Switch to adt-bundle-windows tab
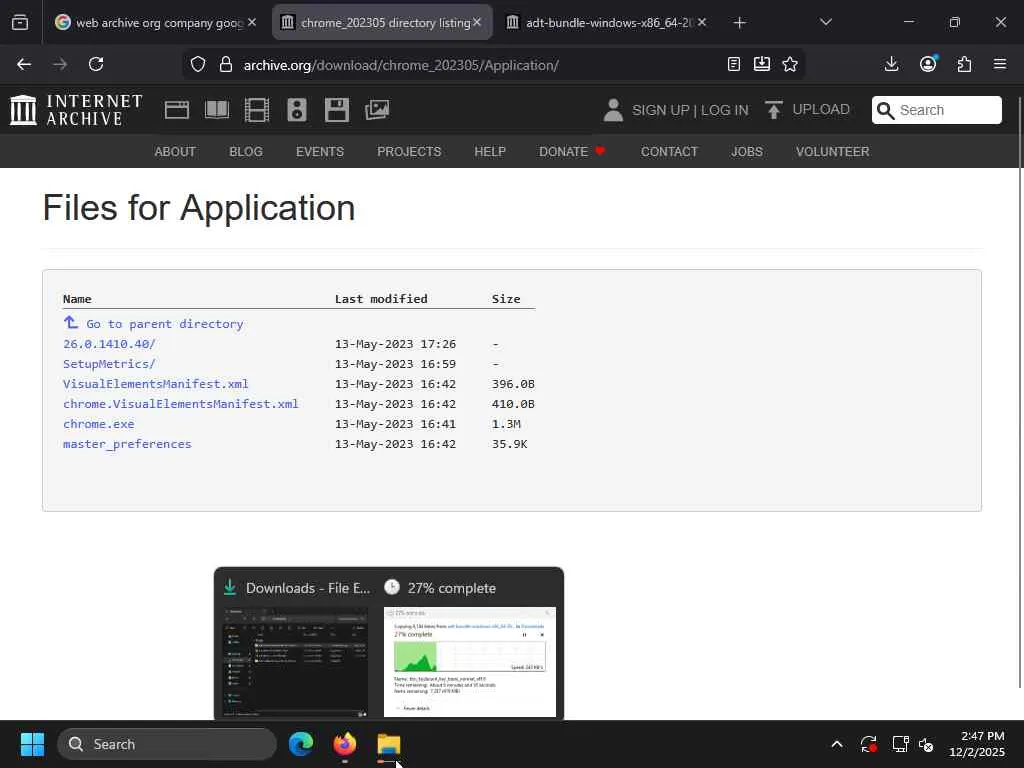This screenshot has width=1024, height=768. coord(607,22)
